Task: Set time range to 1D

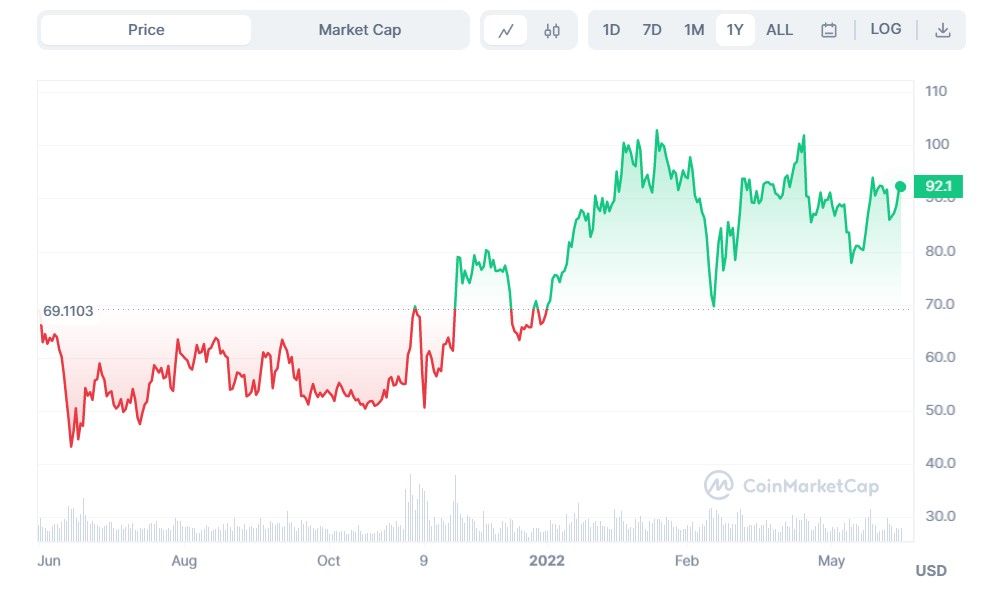Action: [611, 30]
